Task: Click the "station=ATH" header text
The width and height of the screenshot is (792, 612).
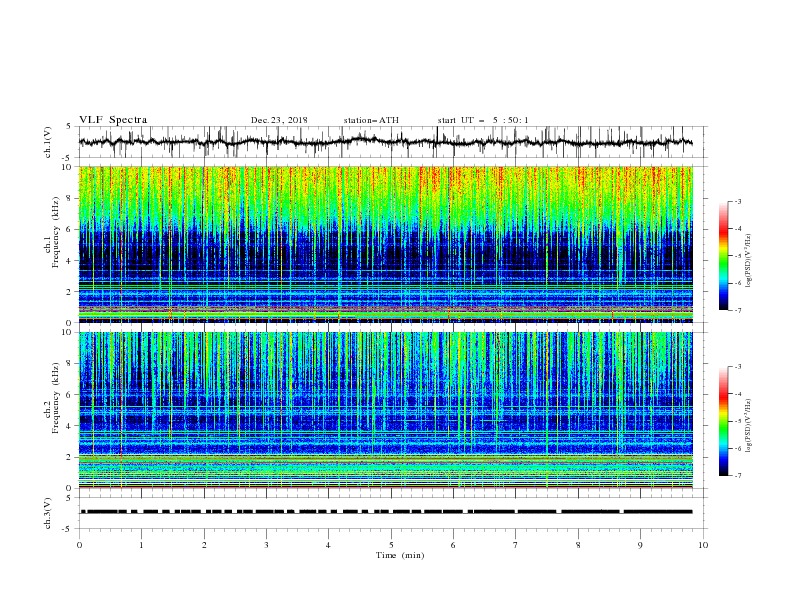Action: 371,120
